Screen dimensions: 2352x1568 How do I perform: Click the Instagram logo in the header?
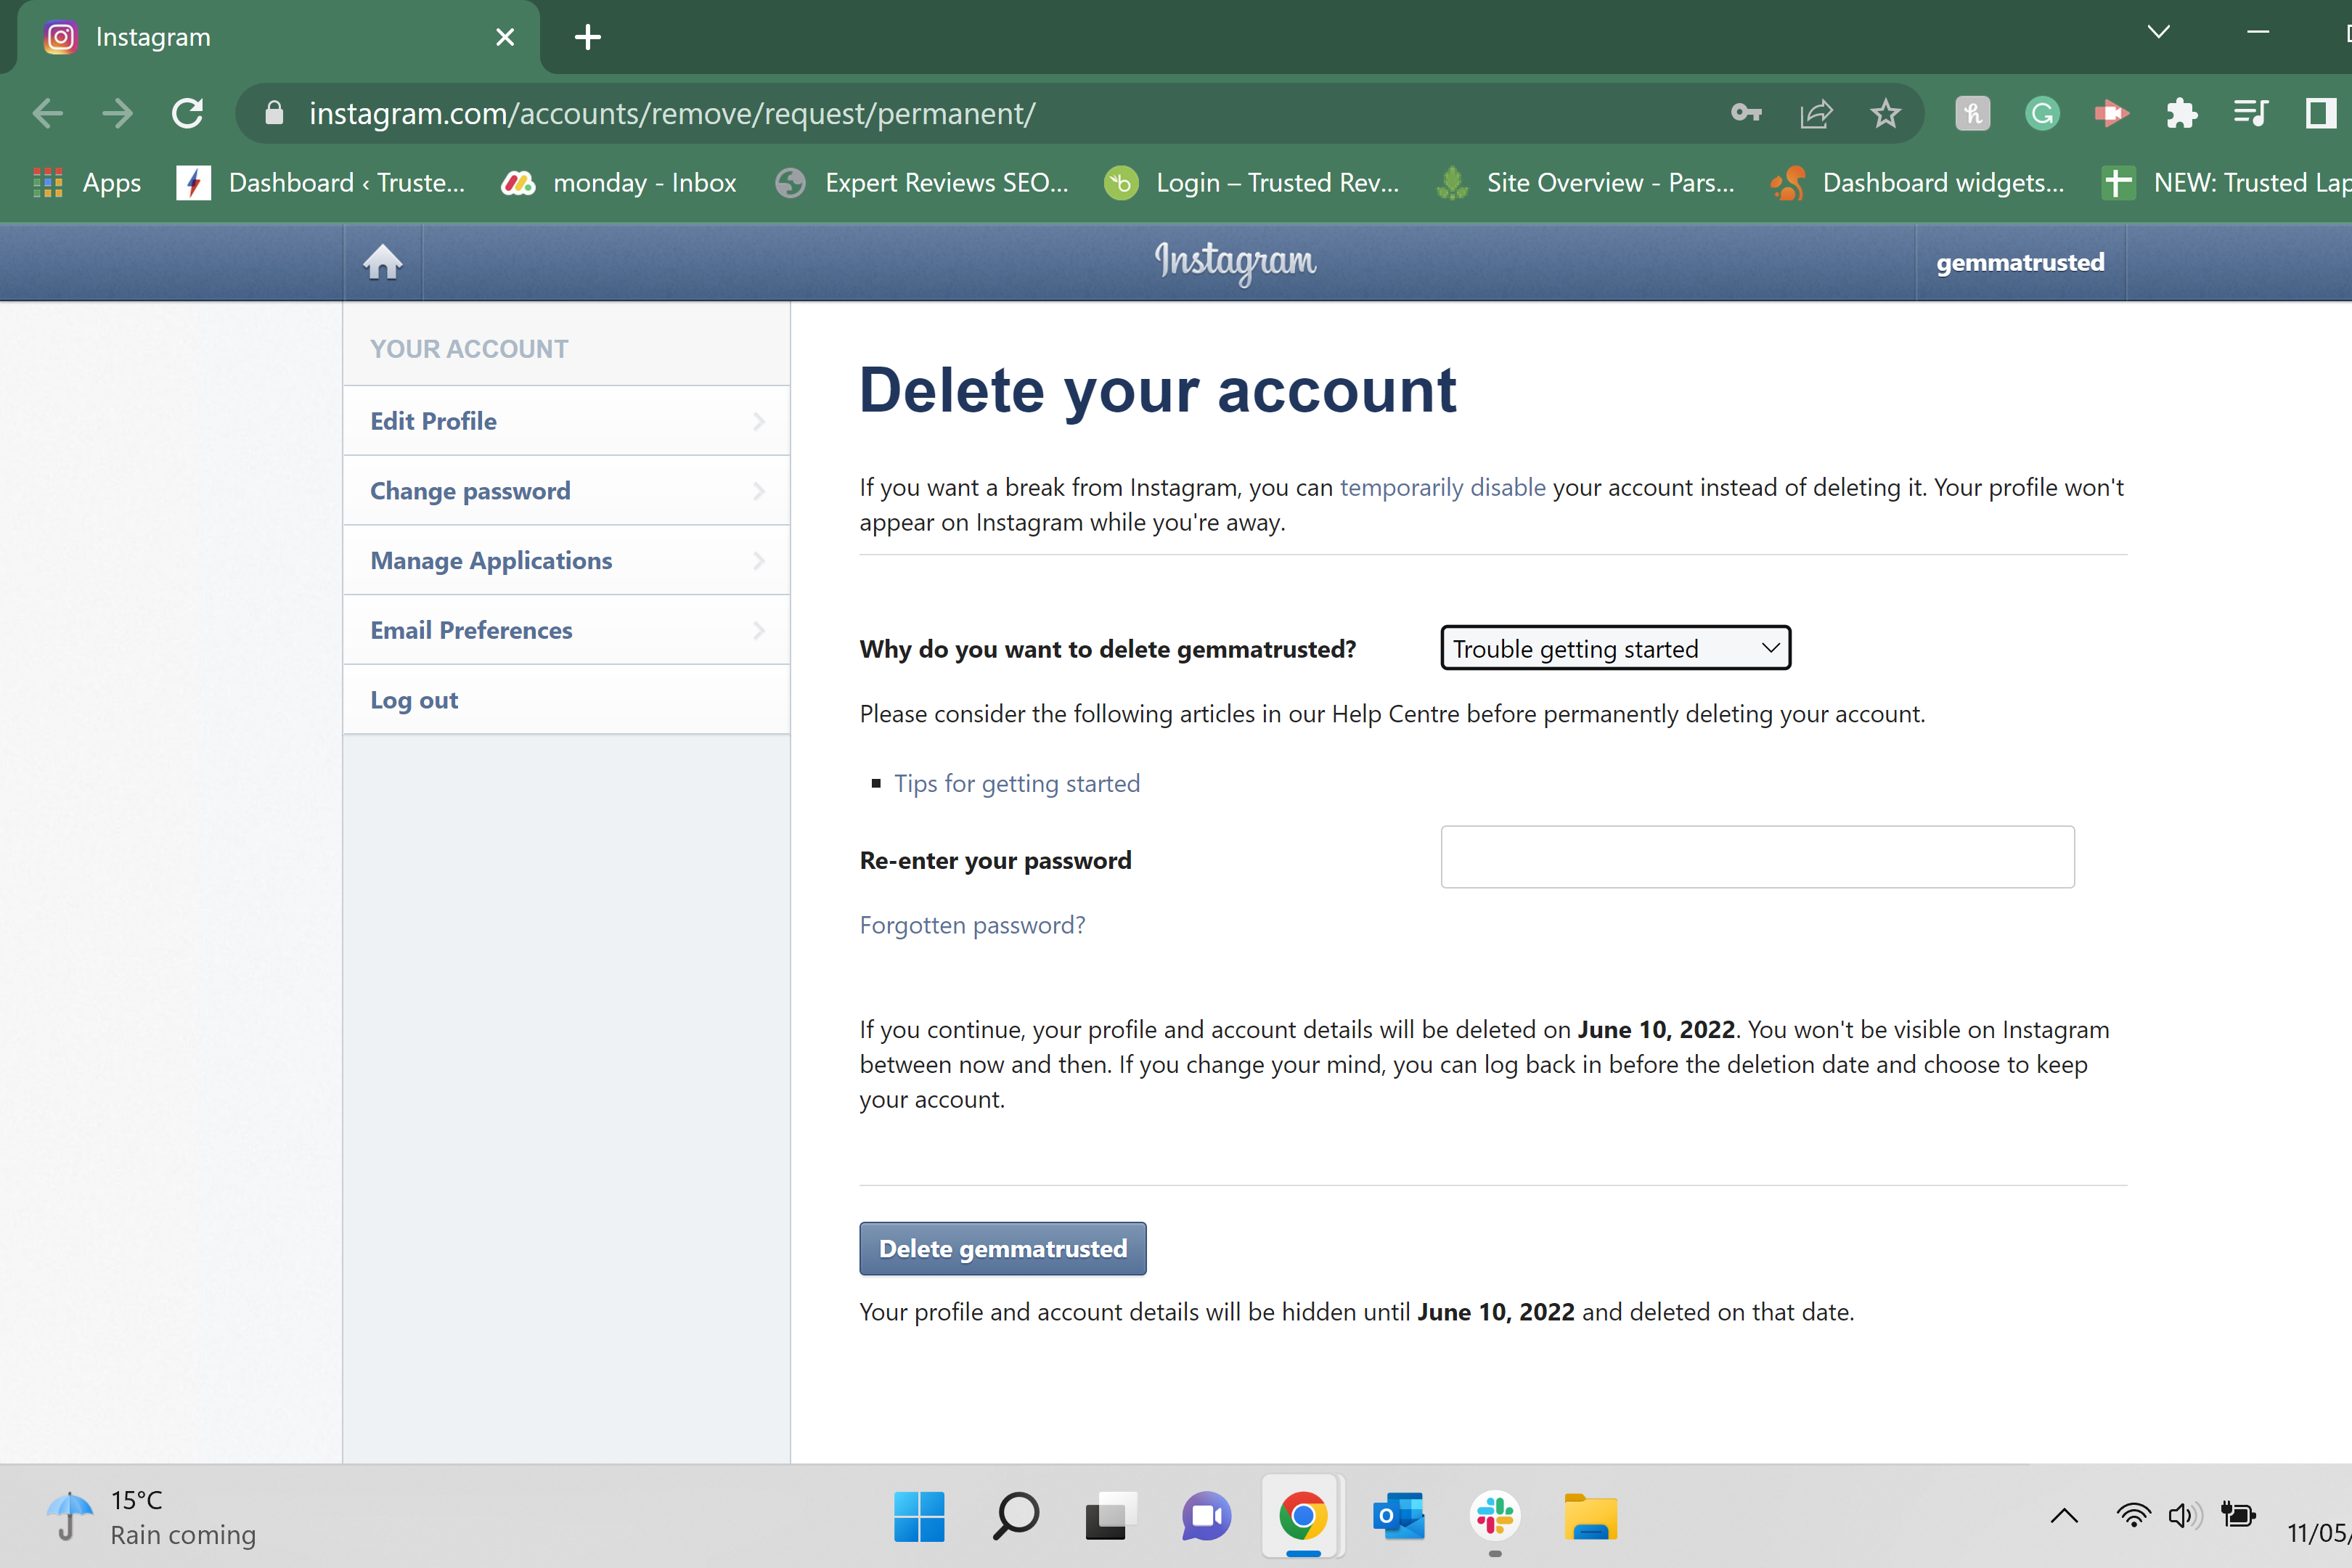[x=1235, y=262]
